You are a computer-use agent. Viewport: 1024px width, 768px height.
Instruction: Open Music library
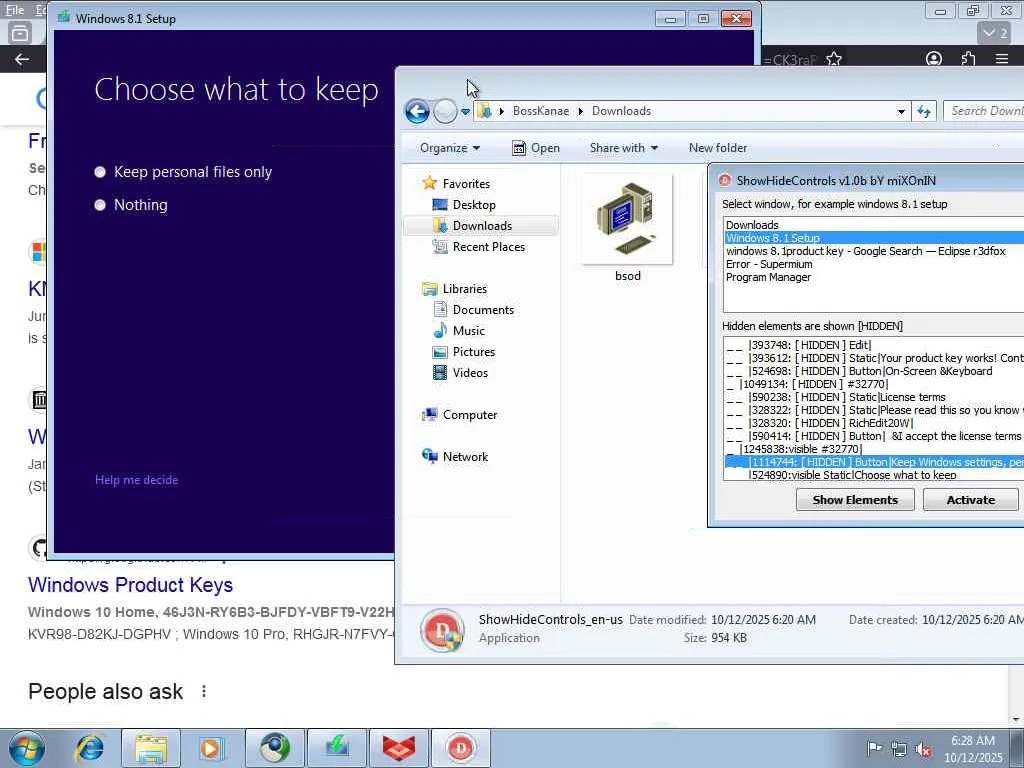459,330
